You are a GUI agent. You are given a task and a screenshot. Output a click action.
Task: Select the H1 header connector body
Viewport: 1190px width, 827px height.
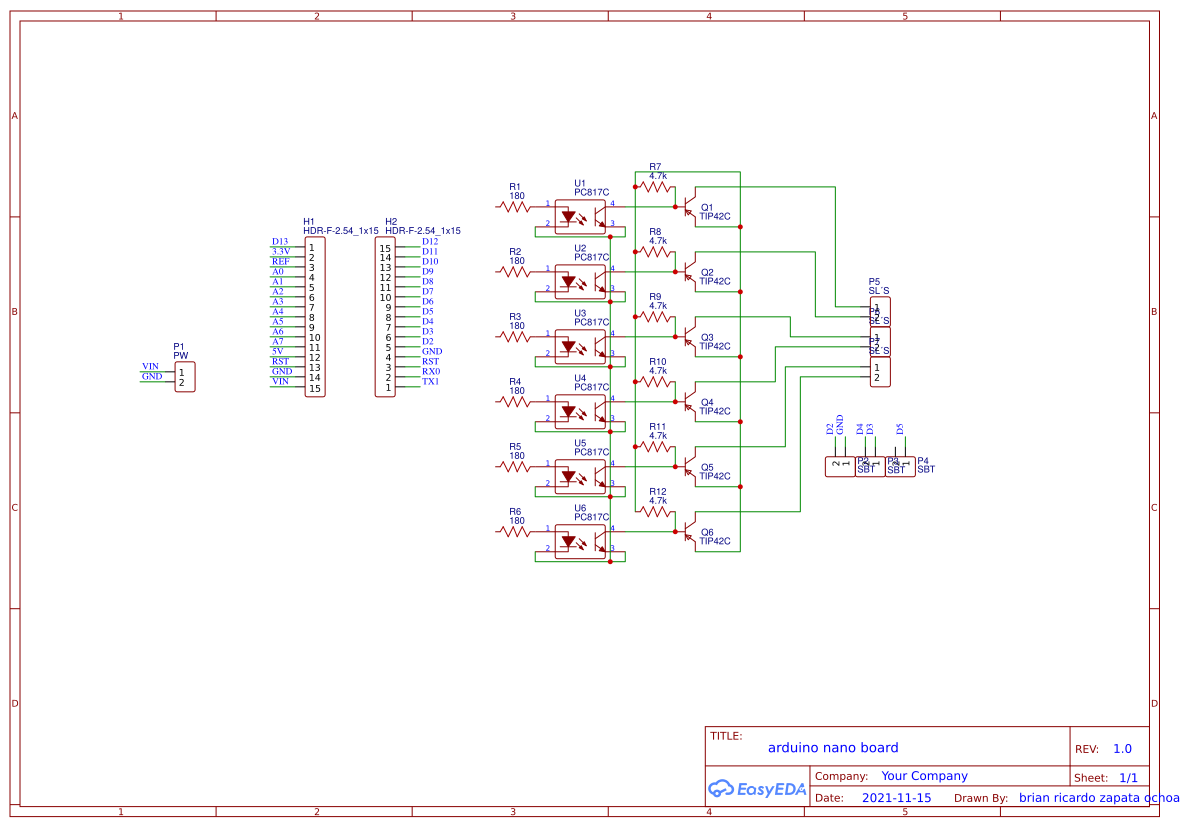tap(315, 317)
